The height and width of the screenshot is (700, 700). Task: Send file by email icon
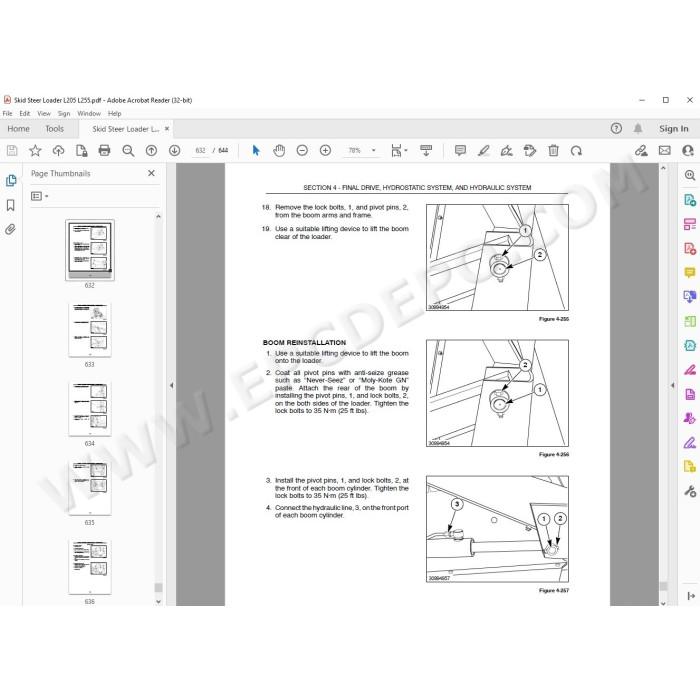(664, 151)
